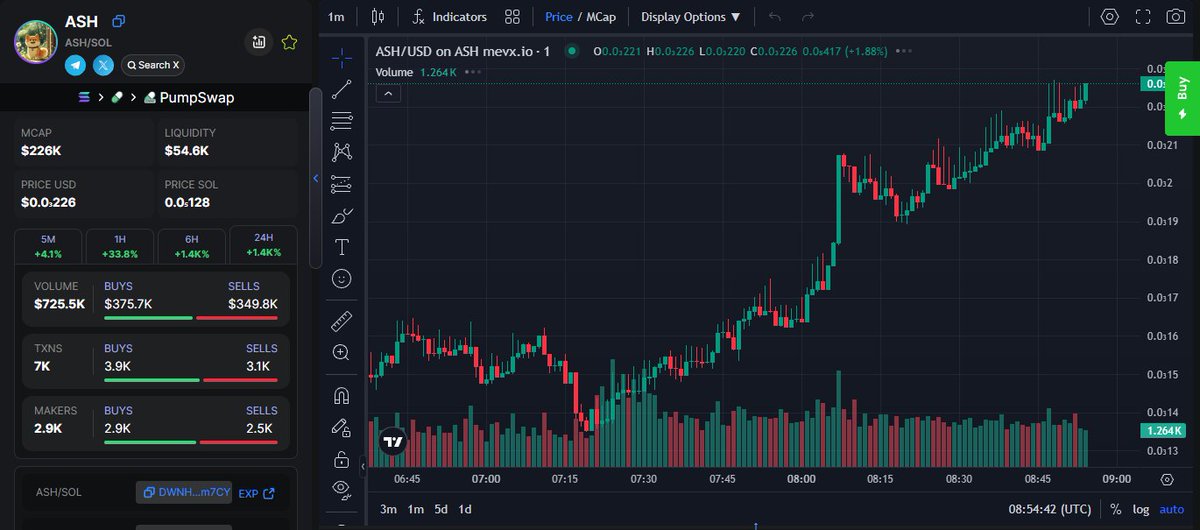Take a chart snapshot with the camera icon
Viewport: 1200px width, 530px height.
pos(1176,17)
